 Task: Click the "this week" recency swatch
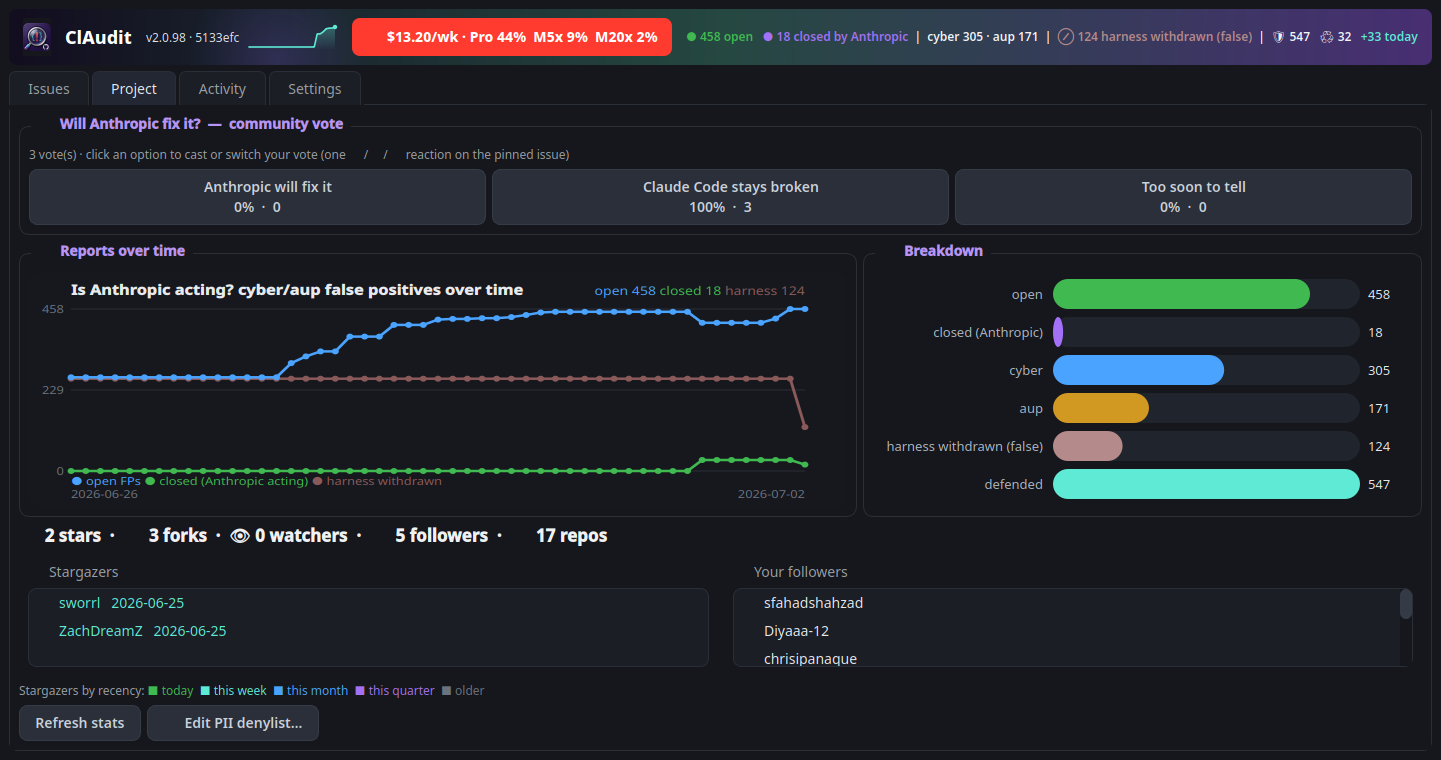click(x=205, y=691)
